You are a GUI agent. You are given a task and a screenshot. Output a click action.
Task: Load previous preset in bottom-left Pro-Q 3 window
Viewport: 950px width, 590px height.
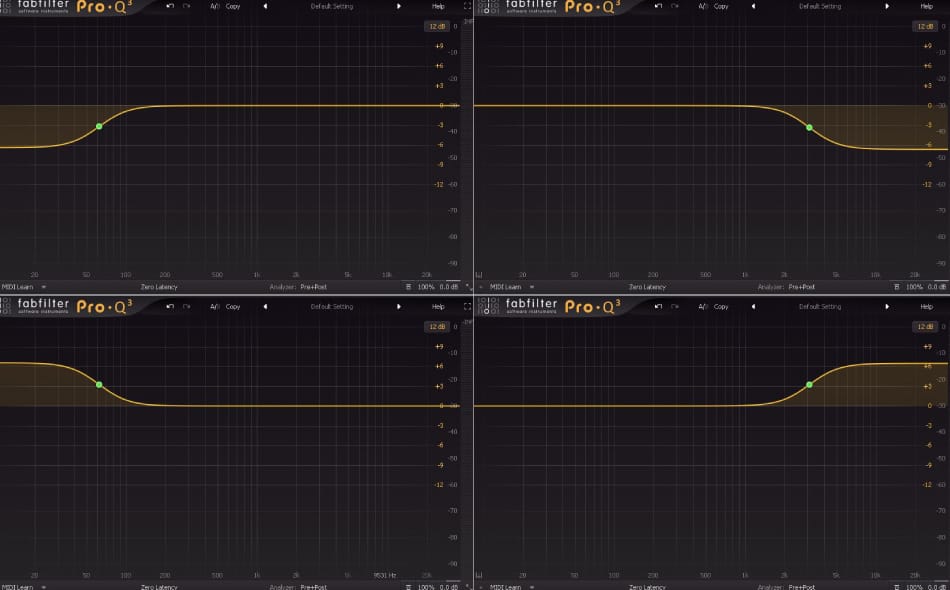point(265,307)
